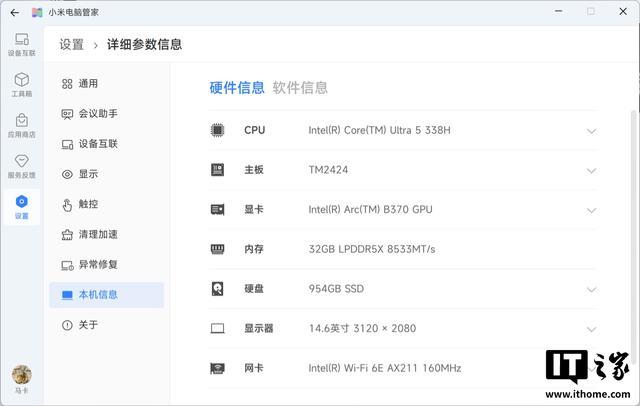Open the 通用 general settings item
640x406 pixels.
88,84
